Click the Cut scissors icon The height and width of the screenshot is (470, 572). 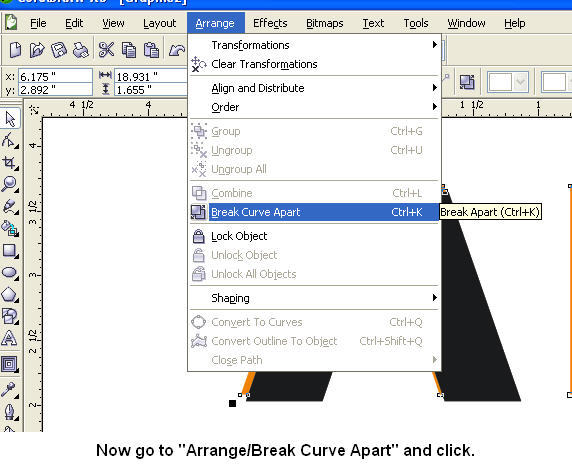point(107,50)
